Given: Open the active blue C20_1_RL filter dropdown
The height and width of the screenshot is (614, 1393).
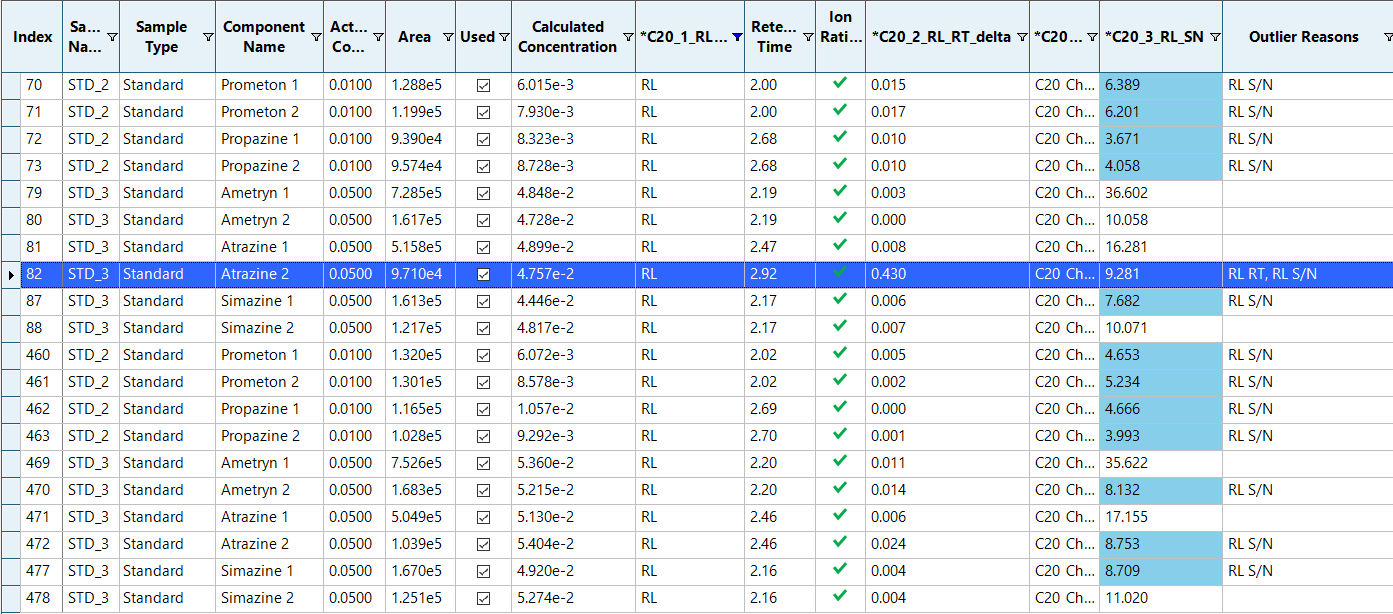Looking at the screenshot, I should tap(736, 37).
